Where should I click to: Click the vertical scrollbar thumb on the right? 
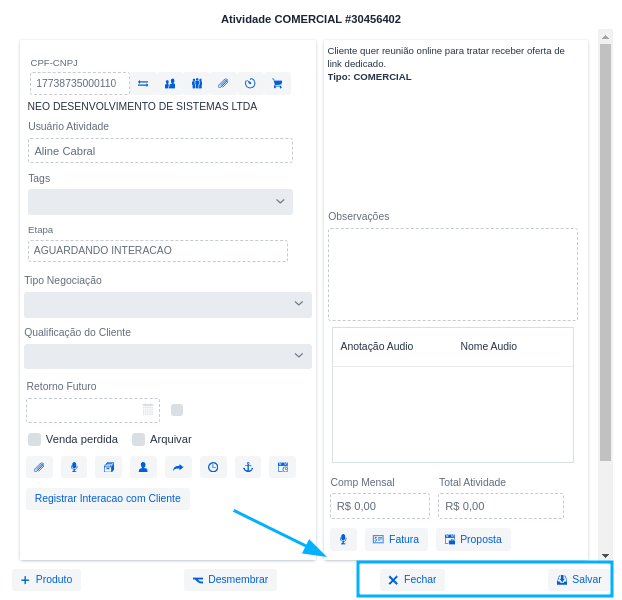pos(605,250)
